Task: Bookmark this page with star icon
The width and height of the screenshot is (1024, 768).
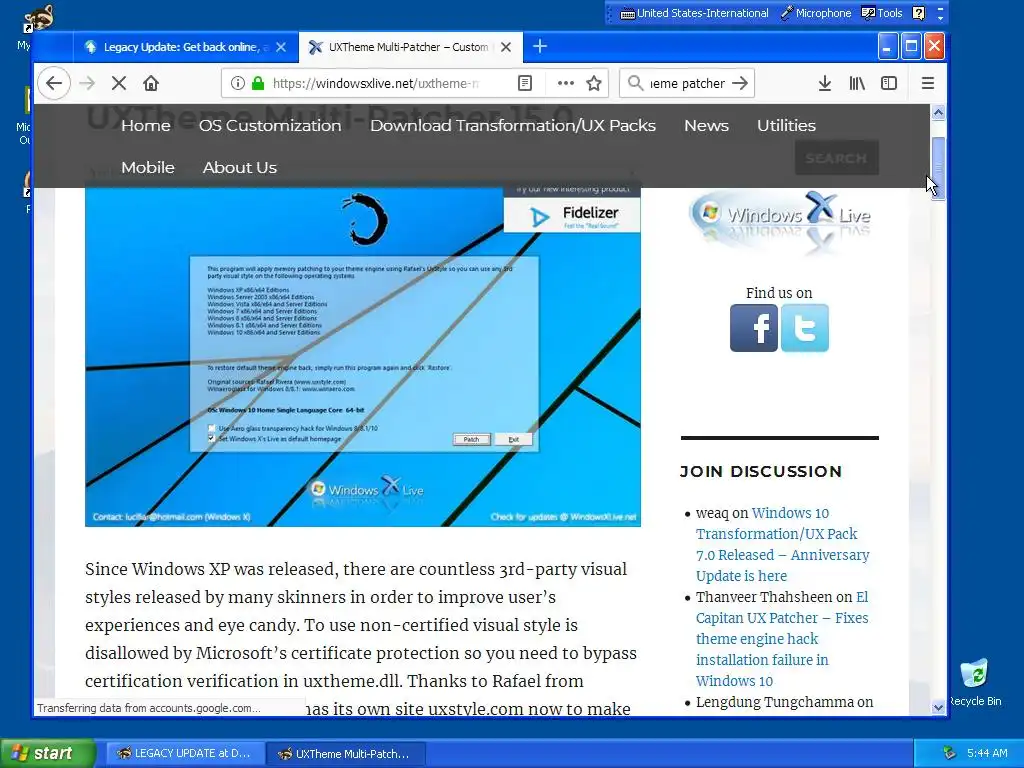Action: (x=594, y=83)
